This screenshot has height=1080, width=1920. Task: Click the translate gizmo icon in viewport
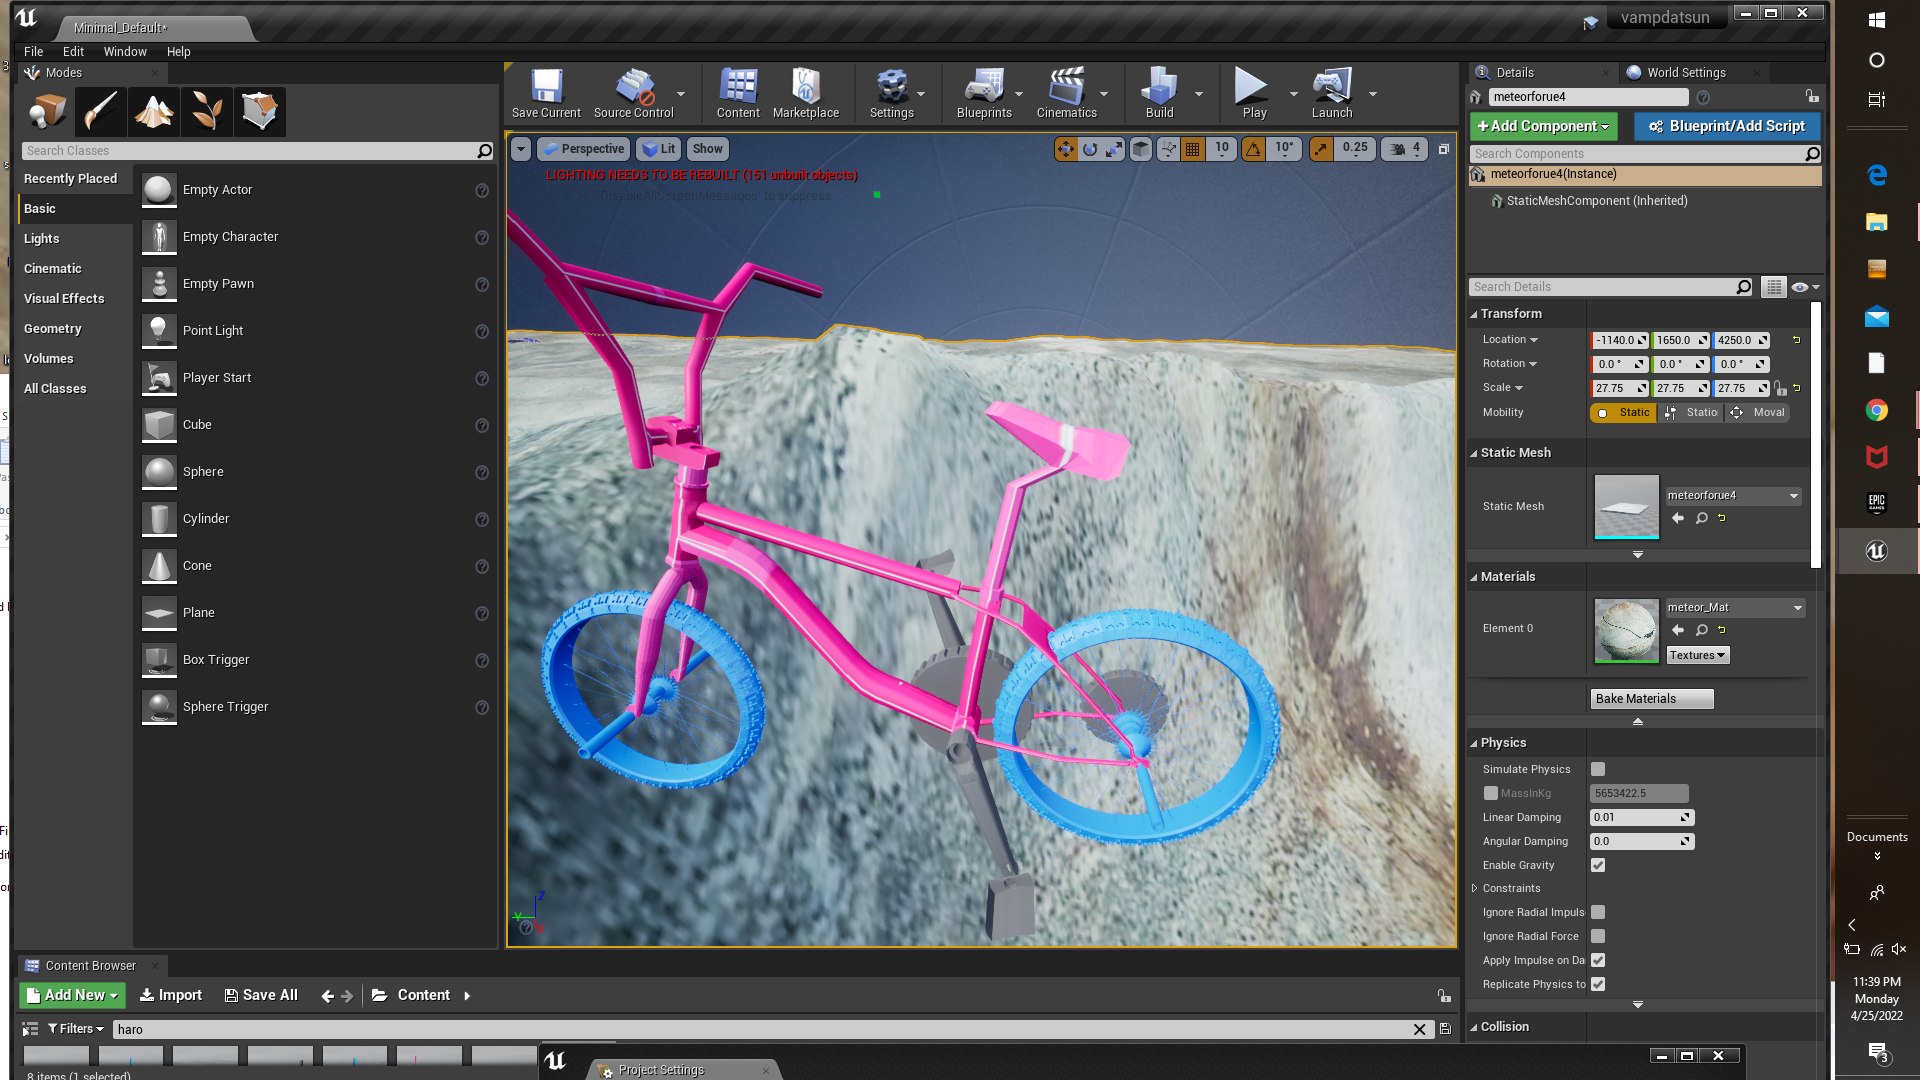(x=1066, y=149)
